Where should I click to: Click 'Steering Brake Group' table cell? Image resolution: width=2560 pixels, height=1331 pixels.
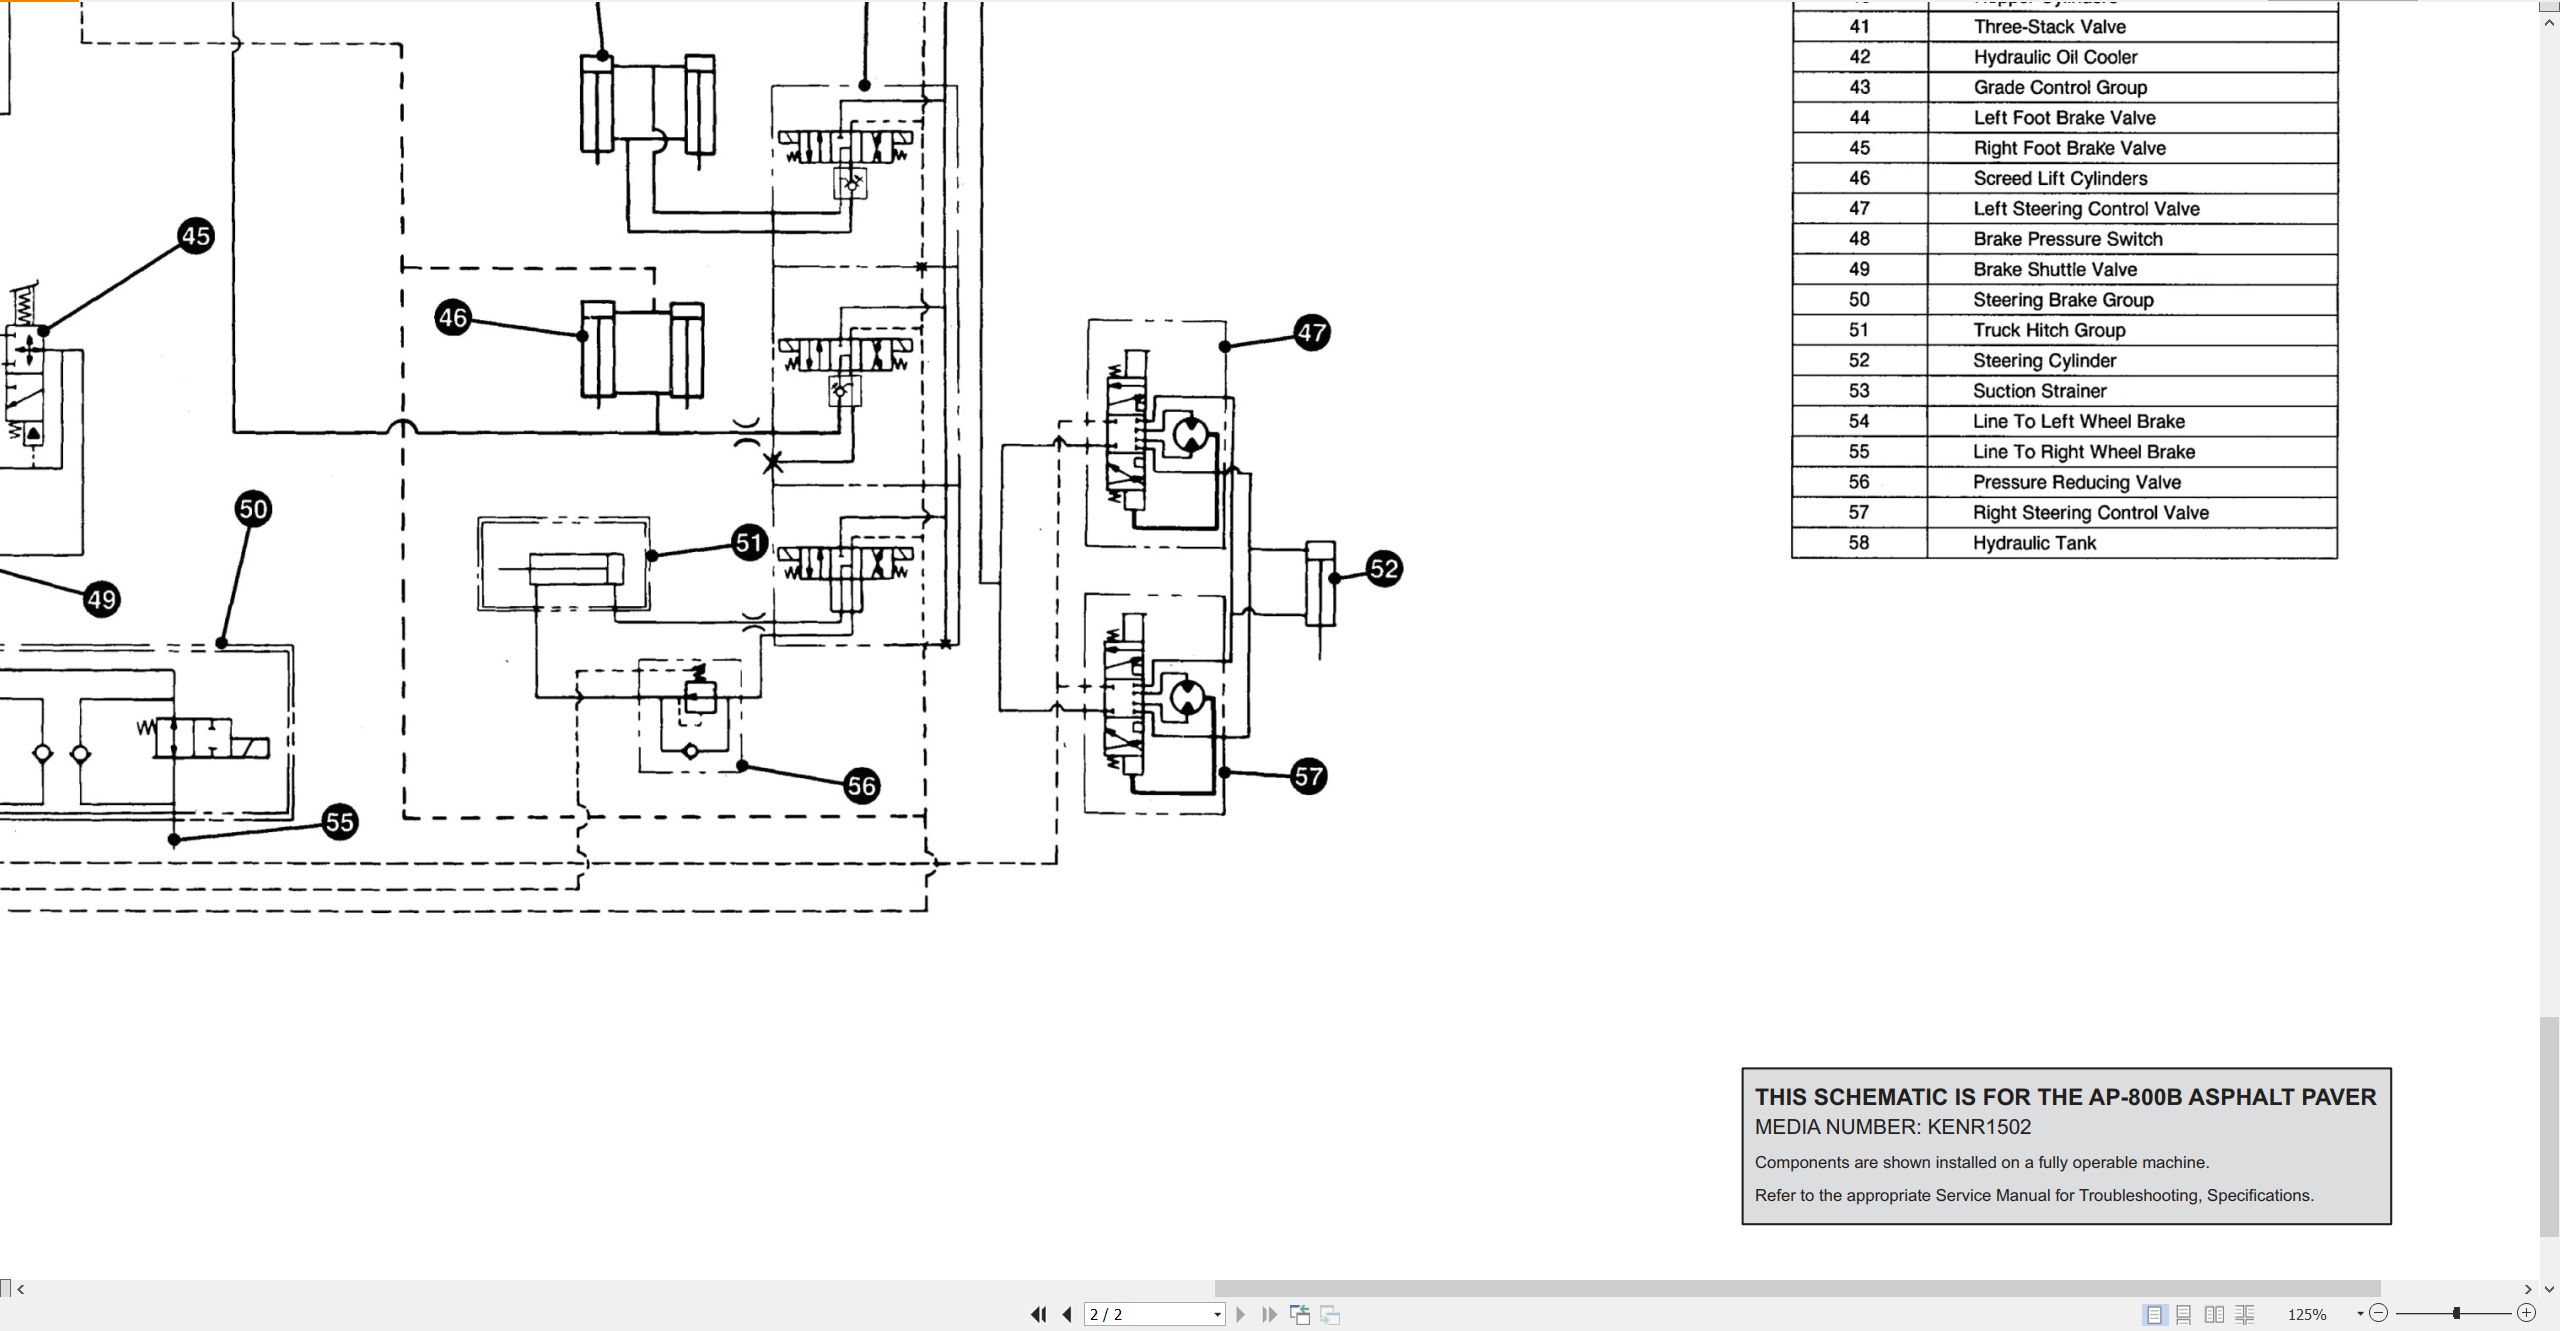pyautogui.click(x=2133, y=300)
